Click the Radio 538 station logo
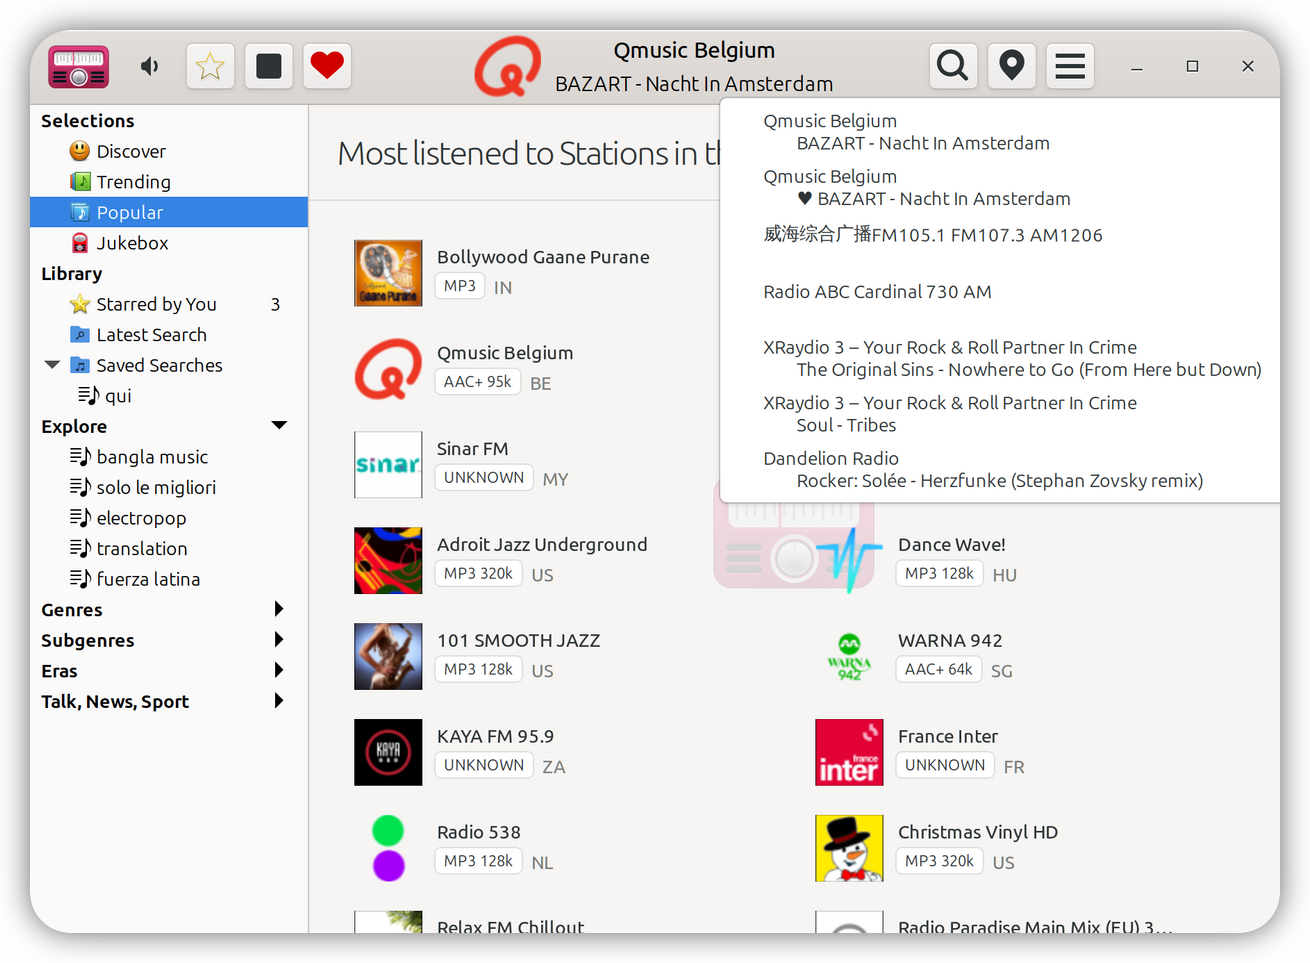Screen dimensions: 1310x963 click(388, 849)
